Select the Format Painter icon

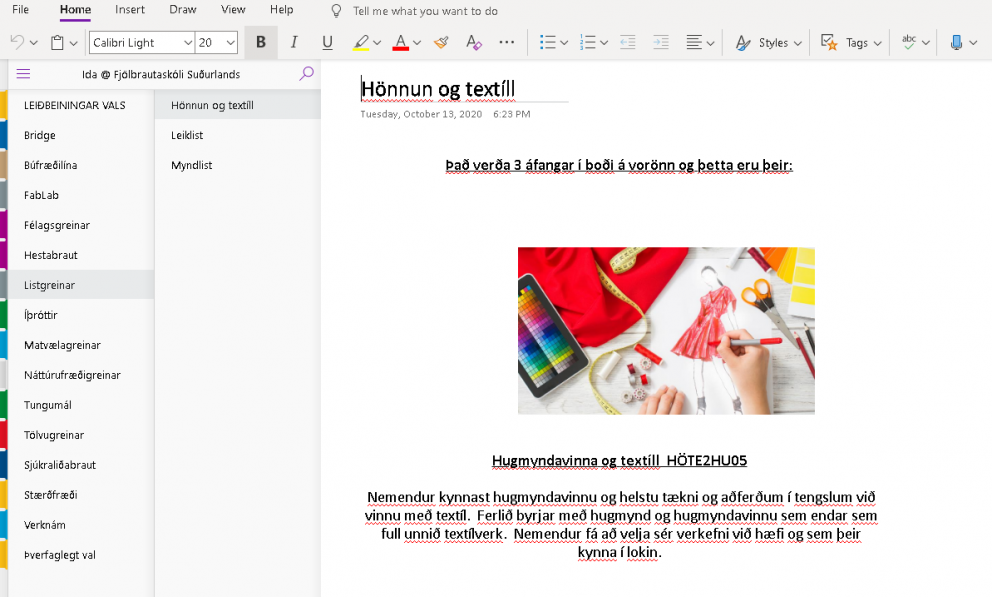coord(440,43)
